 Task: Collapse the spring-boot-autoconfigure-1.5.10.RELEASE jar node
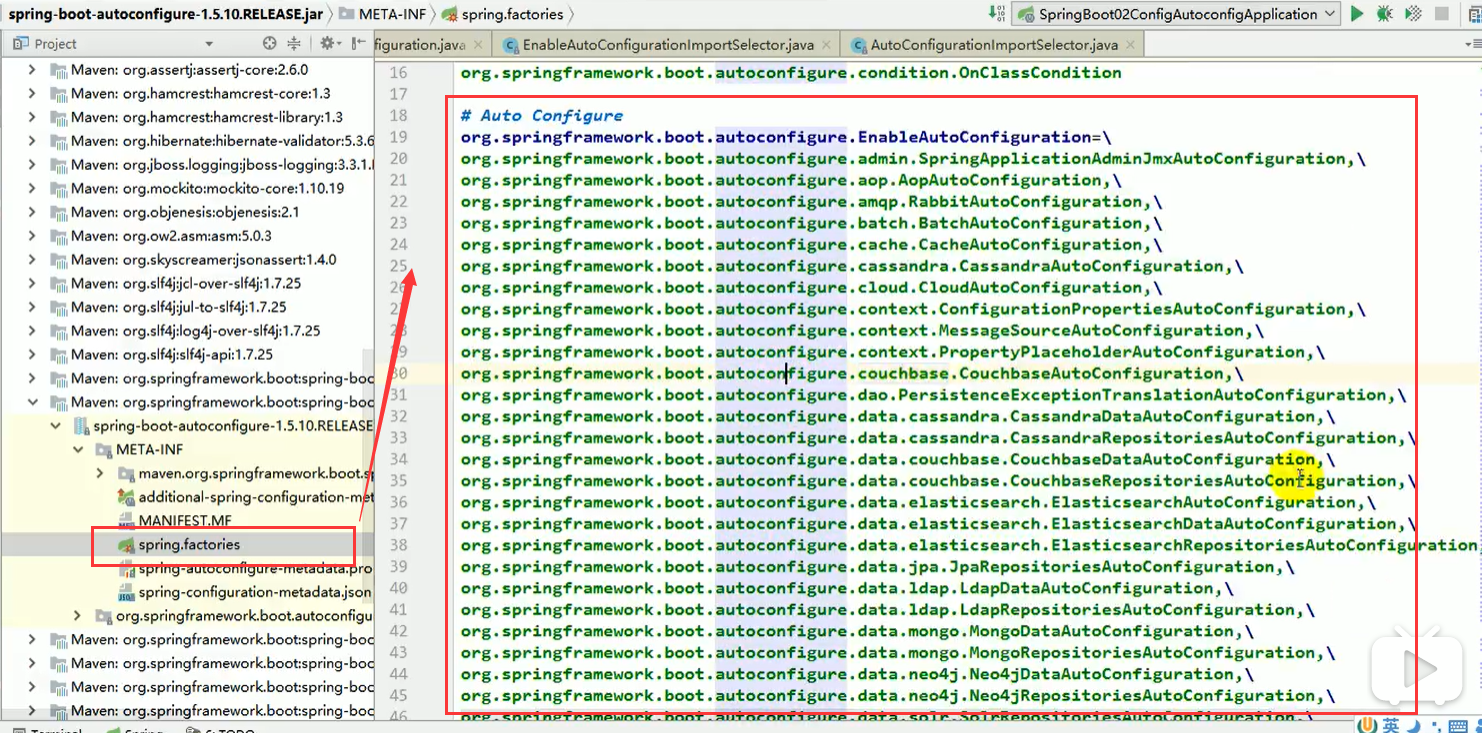(x=57, y=426)
